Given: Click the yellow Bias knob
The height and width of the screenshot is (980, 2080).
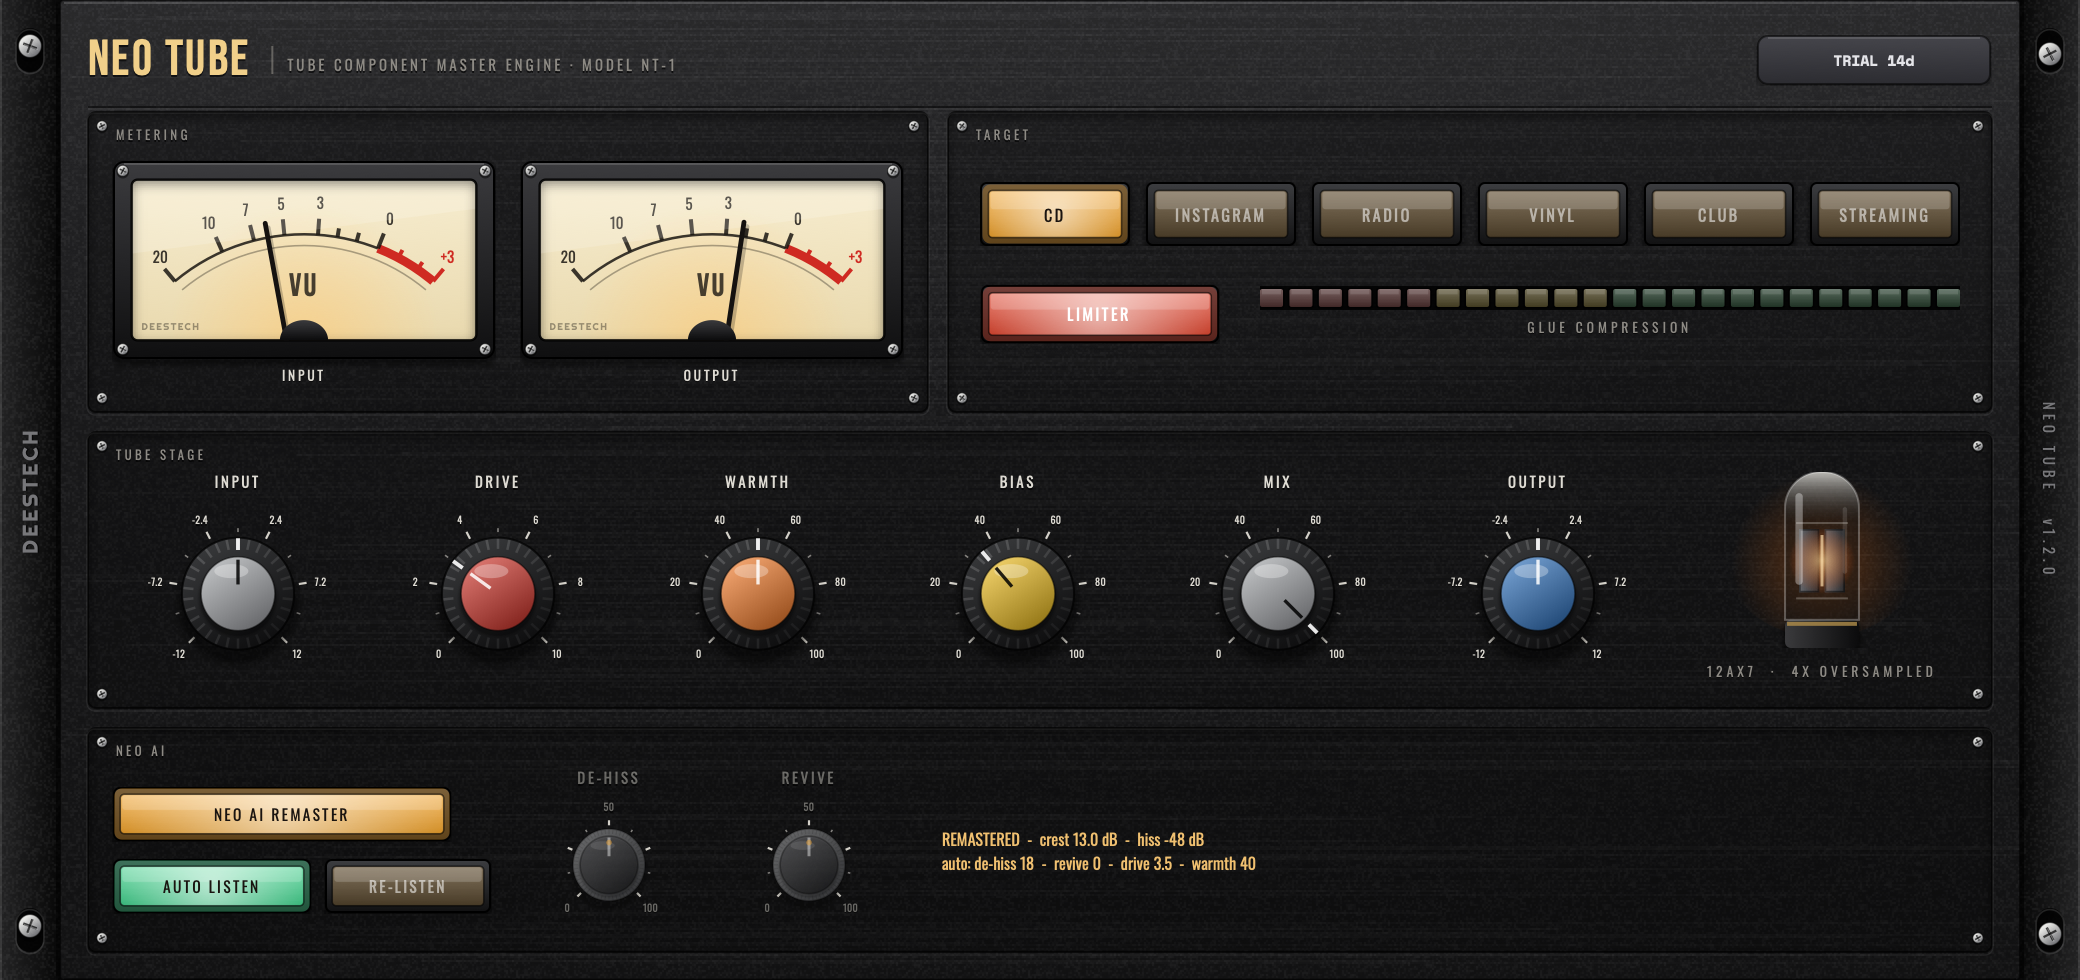Looking at the screenshot, I should [1018, 593].
